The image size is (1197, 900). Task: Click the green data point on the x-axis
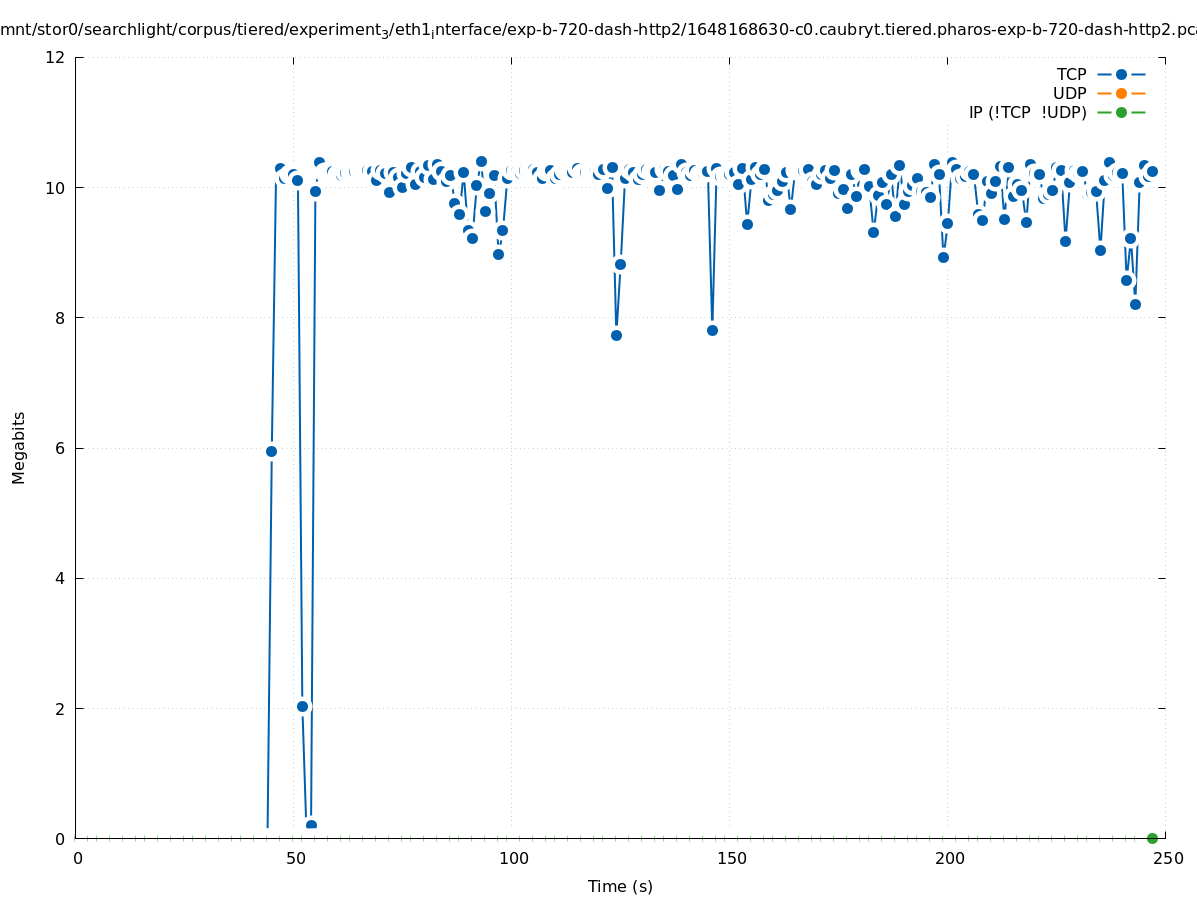point(1152,838)
